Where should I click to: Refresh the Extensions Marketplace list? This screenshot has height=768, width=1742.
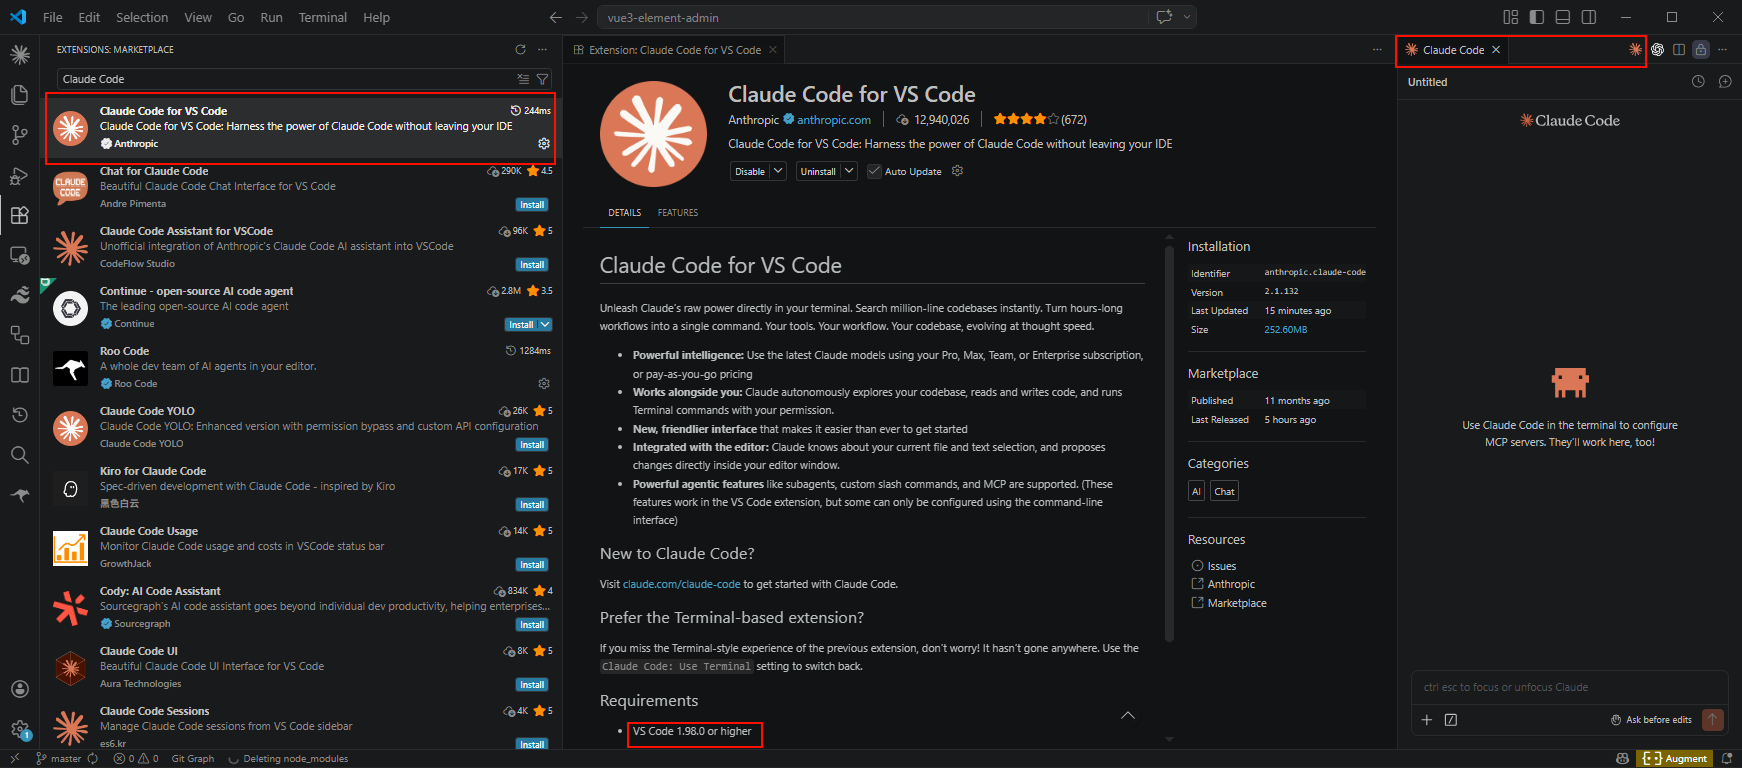click(x=520, y=49)
